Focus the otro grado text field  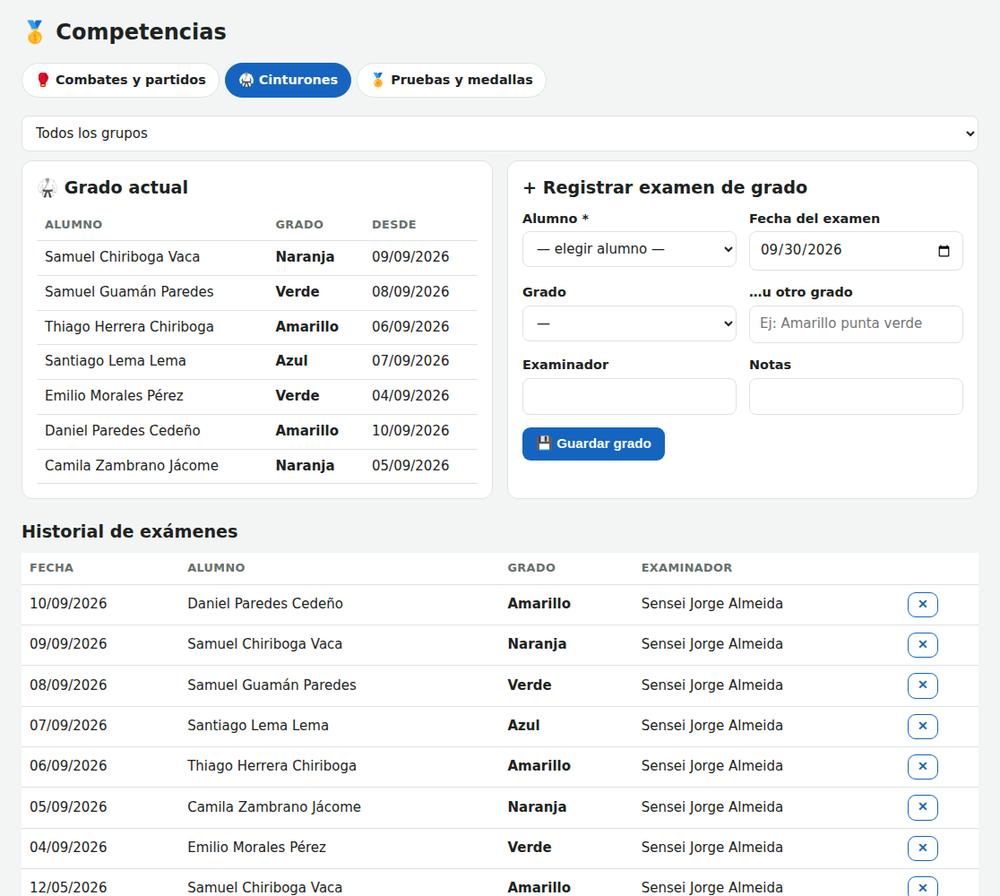(x=856, y=323)
